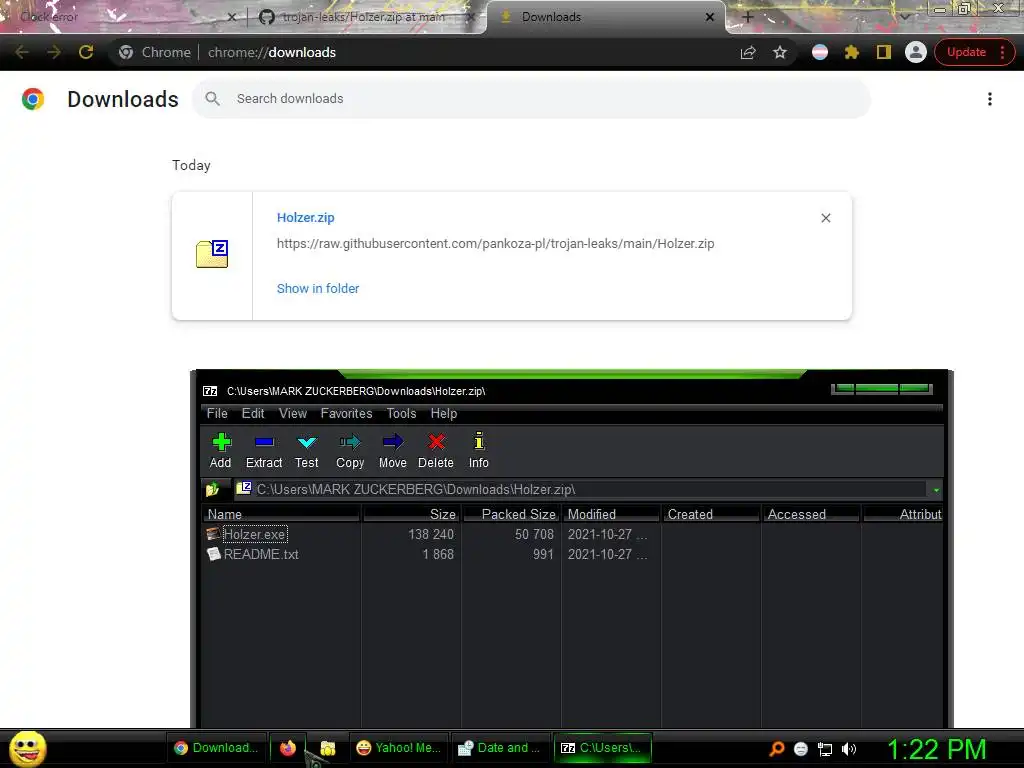Open Yahoo! Messenger taskbar button
Screen dimensions: 1024x768
click(x=398, y=748)
